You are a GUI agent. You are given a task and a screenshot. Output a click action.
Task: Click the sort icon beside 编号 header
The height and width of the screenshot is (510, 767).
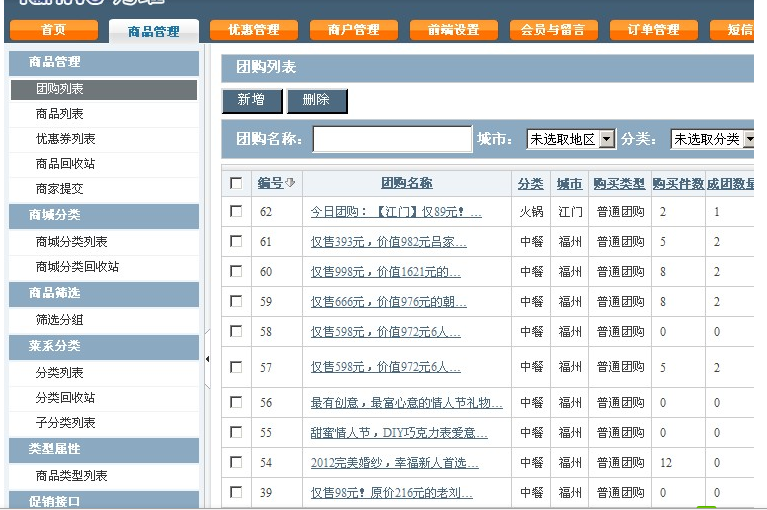point(291,184)
